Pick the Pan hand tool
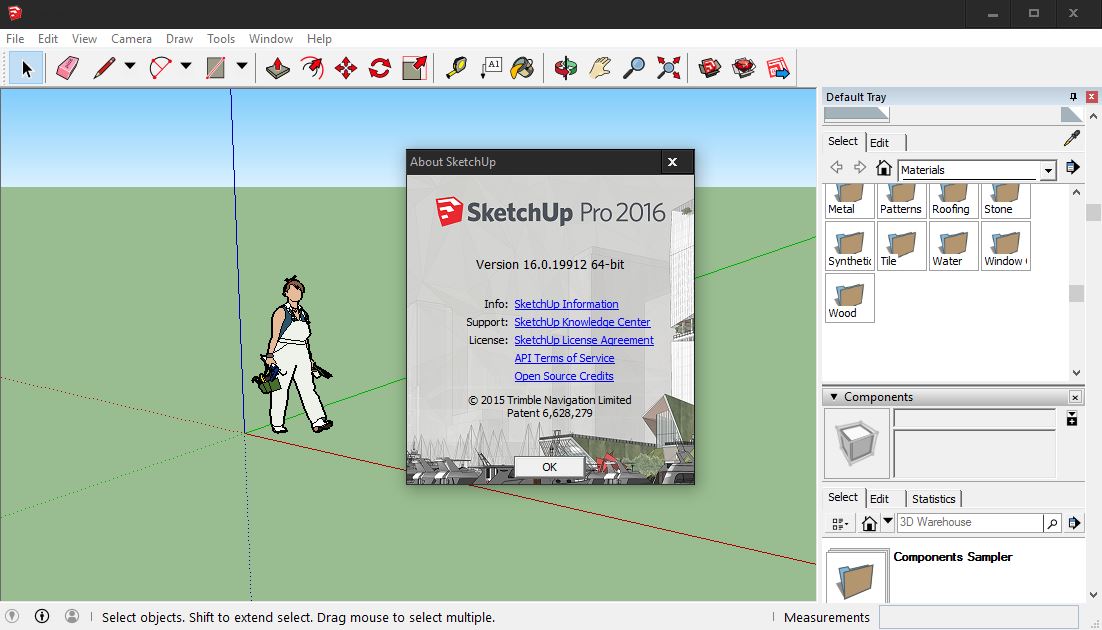The image size is (1102, 630). click(x=599, y=68)
